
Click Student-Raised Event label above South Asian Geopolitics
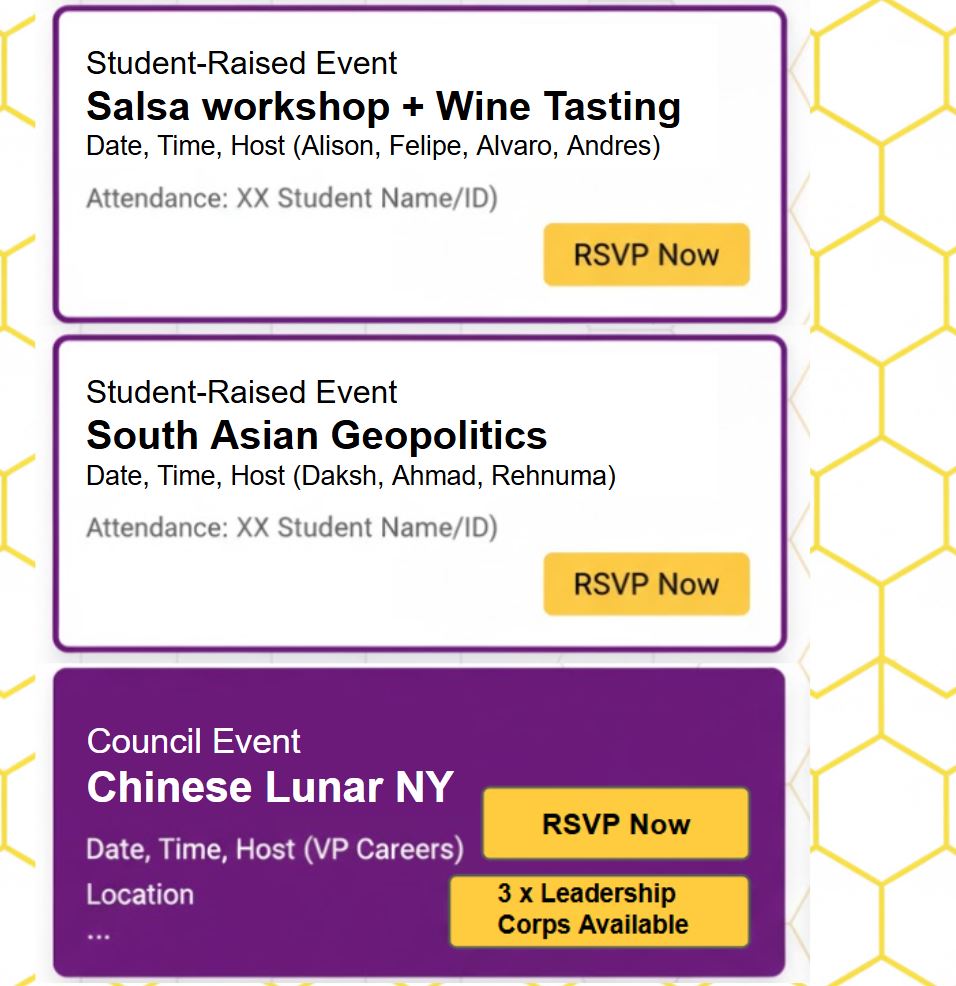tap(241, 392)
